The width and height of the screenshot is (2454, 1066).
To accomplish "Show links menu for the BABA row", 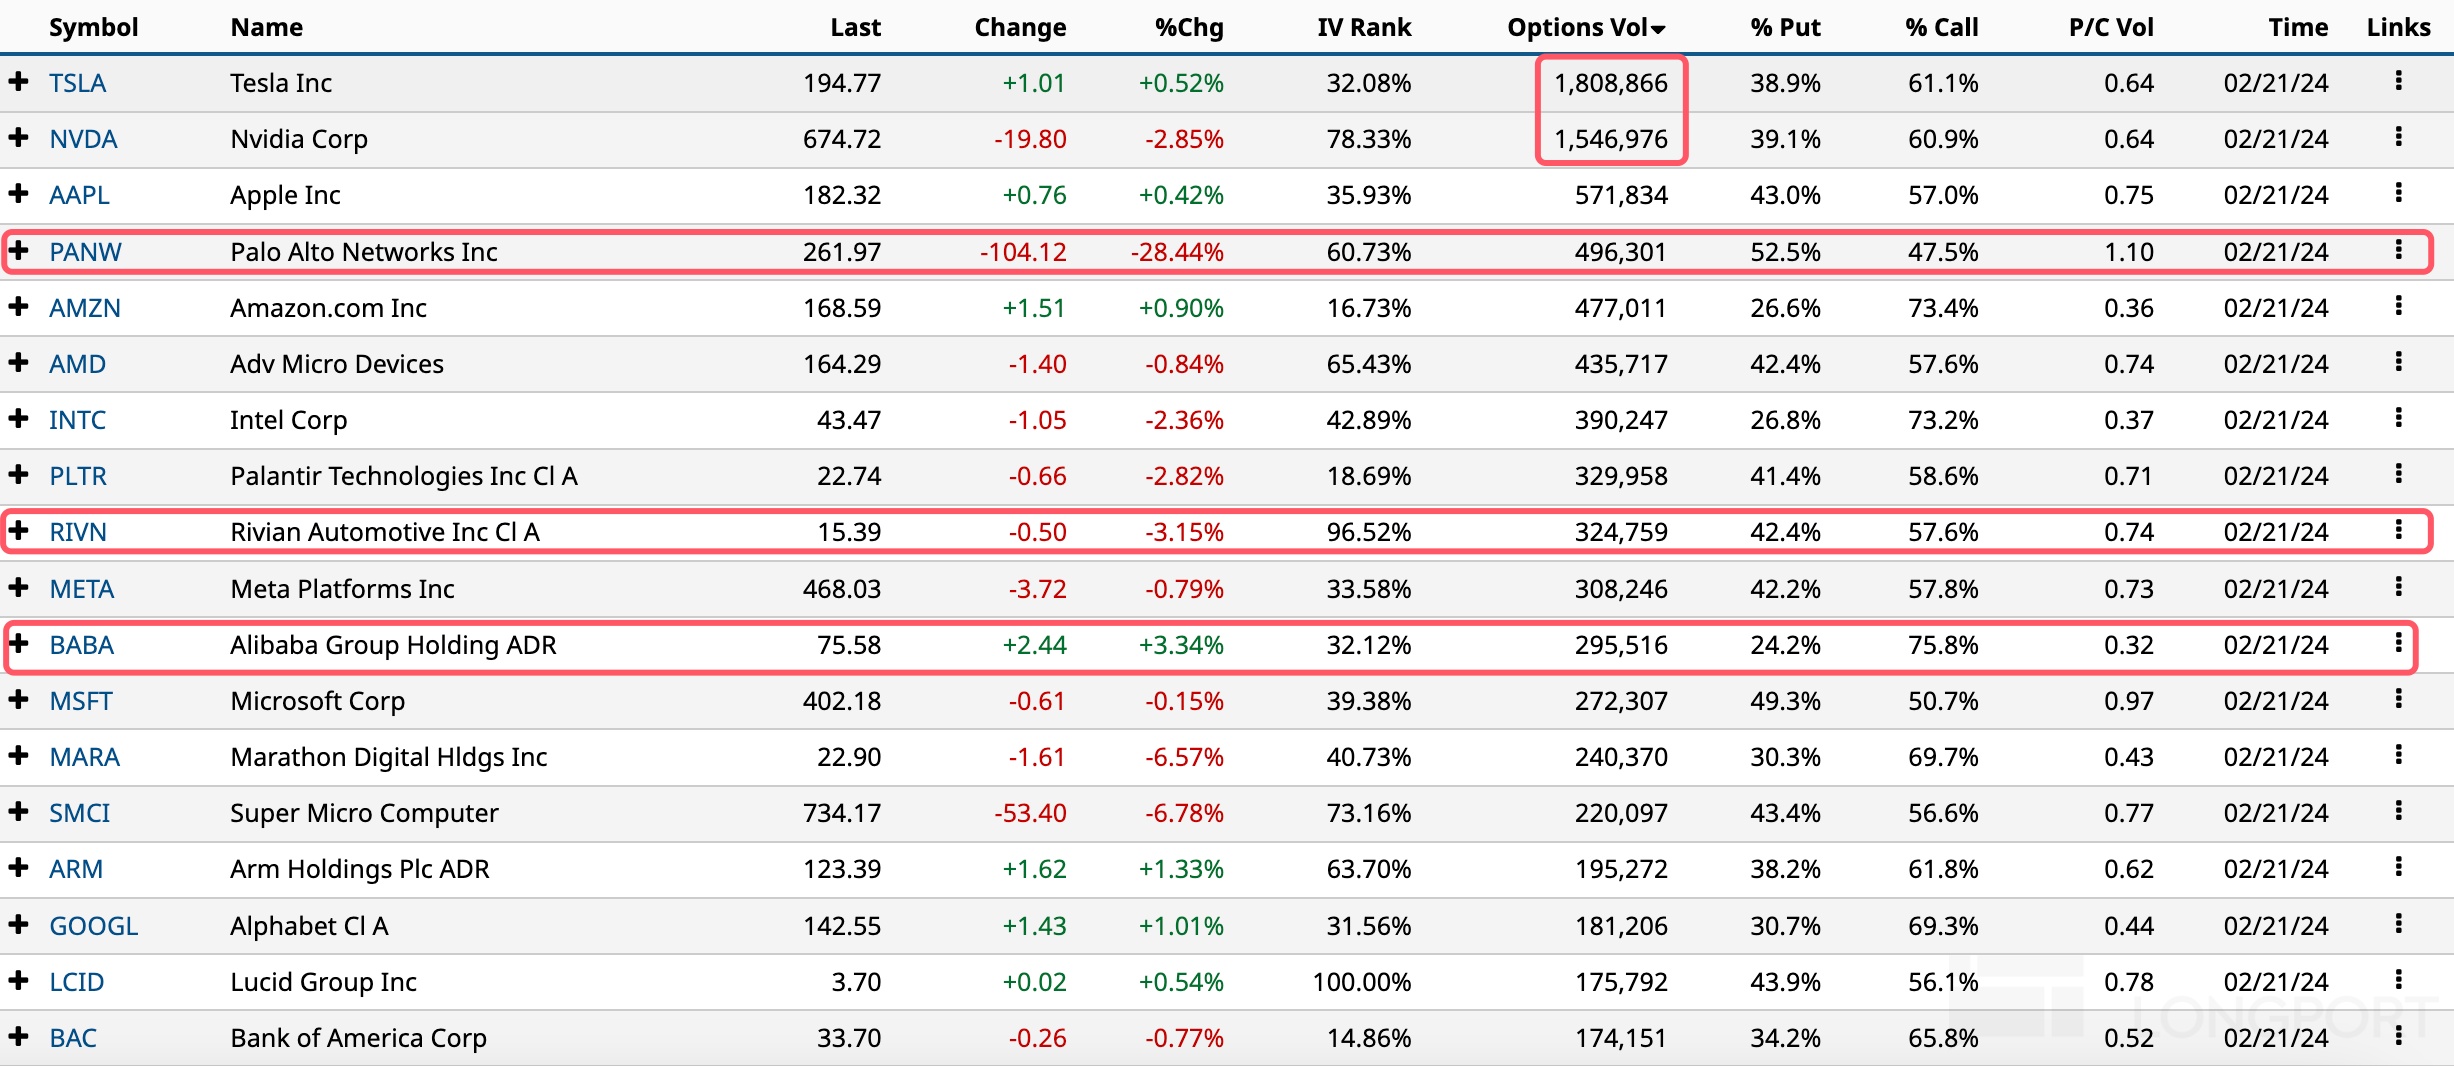I will [2398, 643].
